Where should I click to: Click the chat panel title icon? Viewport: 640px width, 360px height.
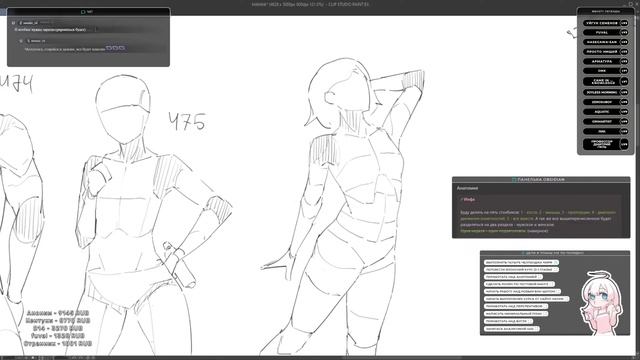83,12
